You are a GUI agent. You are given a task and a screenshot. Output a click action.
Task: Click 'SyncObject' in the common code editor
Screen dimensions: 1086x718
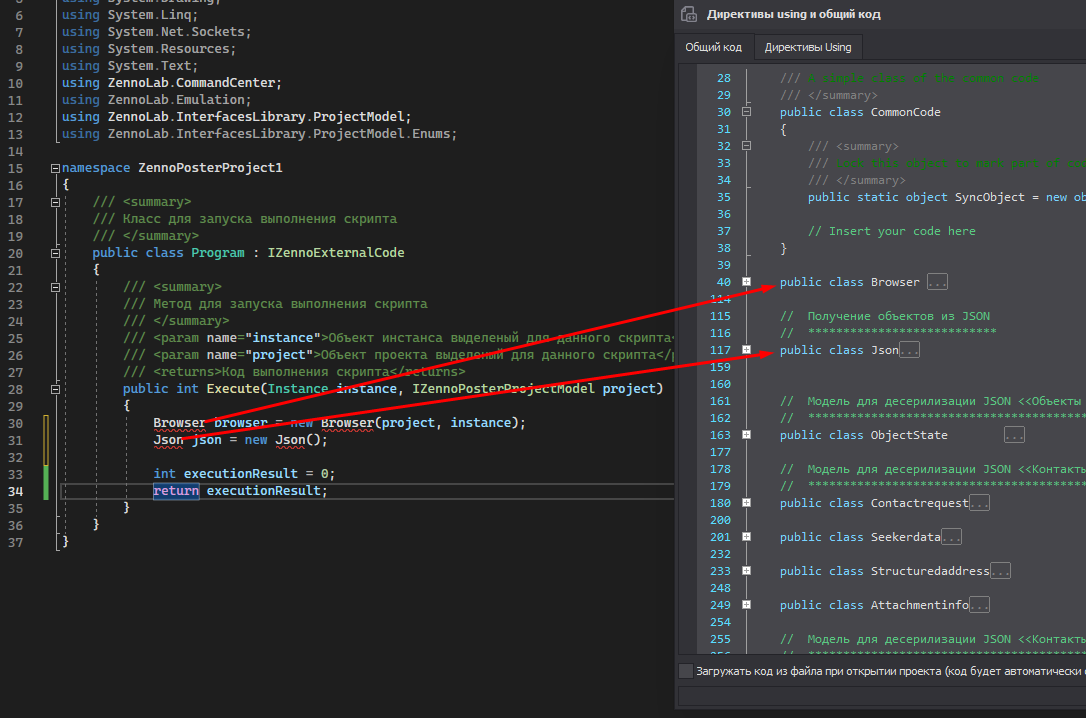pos(989,197)
